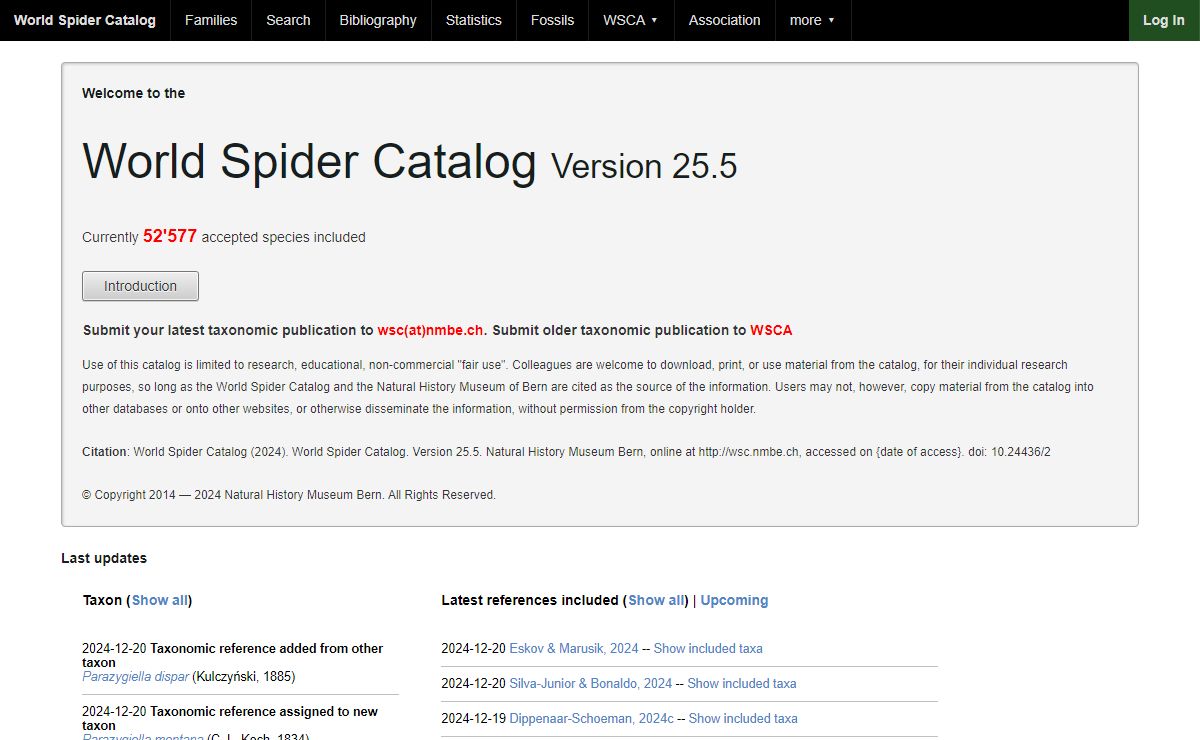Click the World Spider Catalog home brand
1200x740 pixels.
tap(85, 20)
